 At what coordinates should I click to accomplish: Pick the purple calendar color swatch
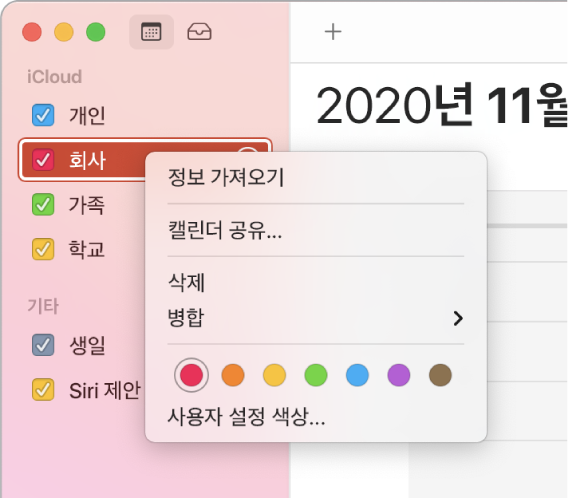(399, 375)
